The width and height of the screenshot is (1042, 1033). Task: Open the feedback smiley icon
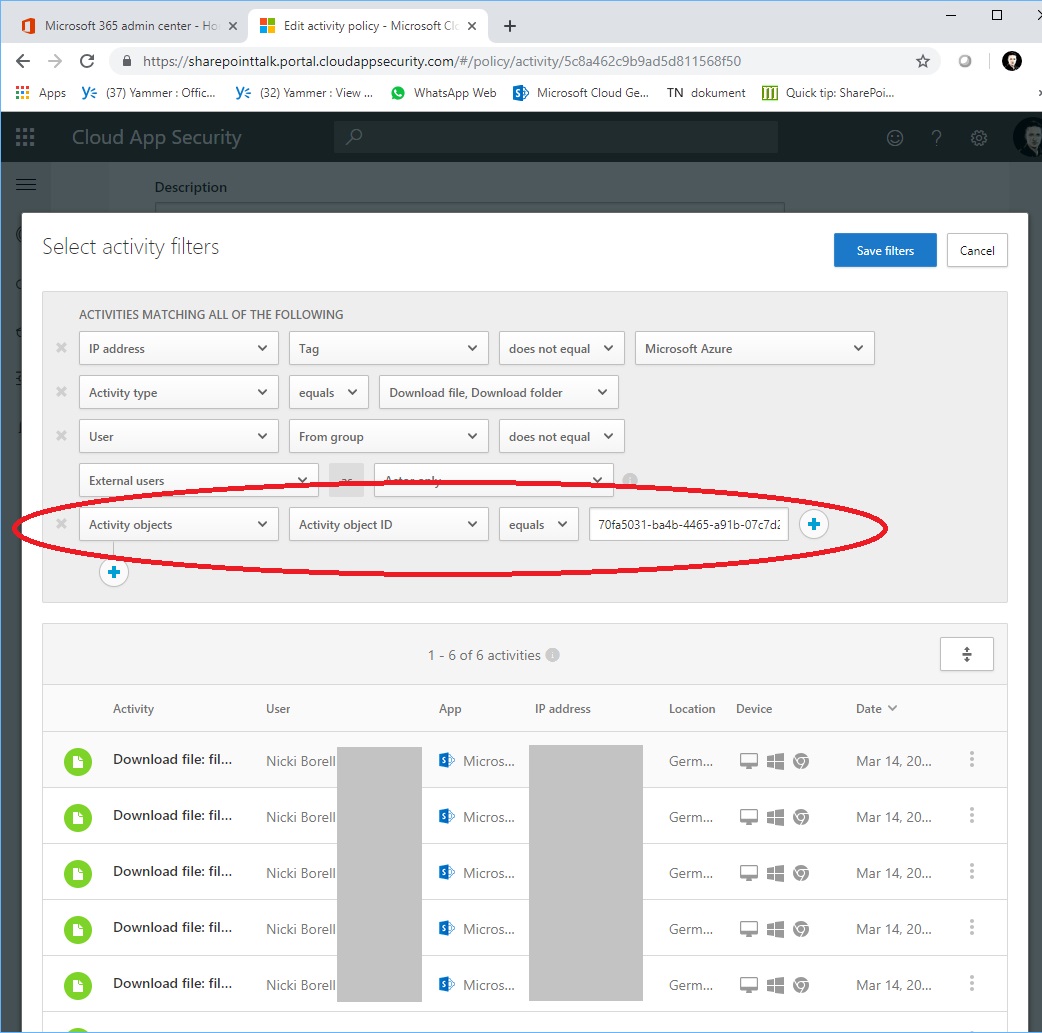click(x=895, y=138)
